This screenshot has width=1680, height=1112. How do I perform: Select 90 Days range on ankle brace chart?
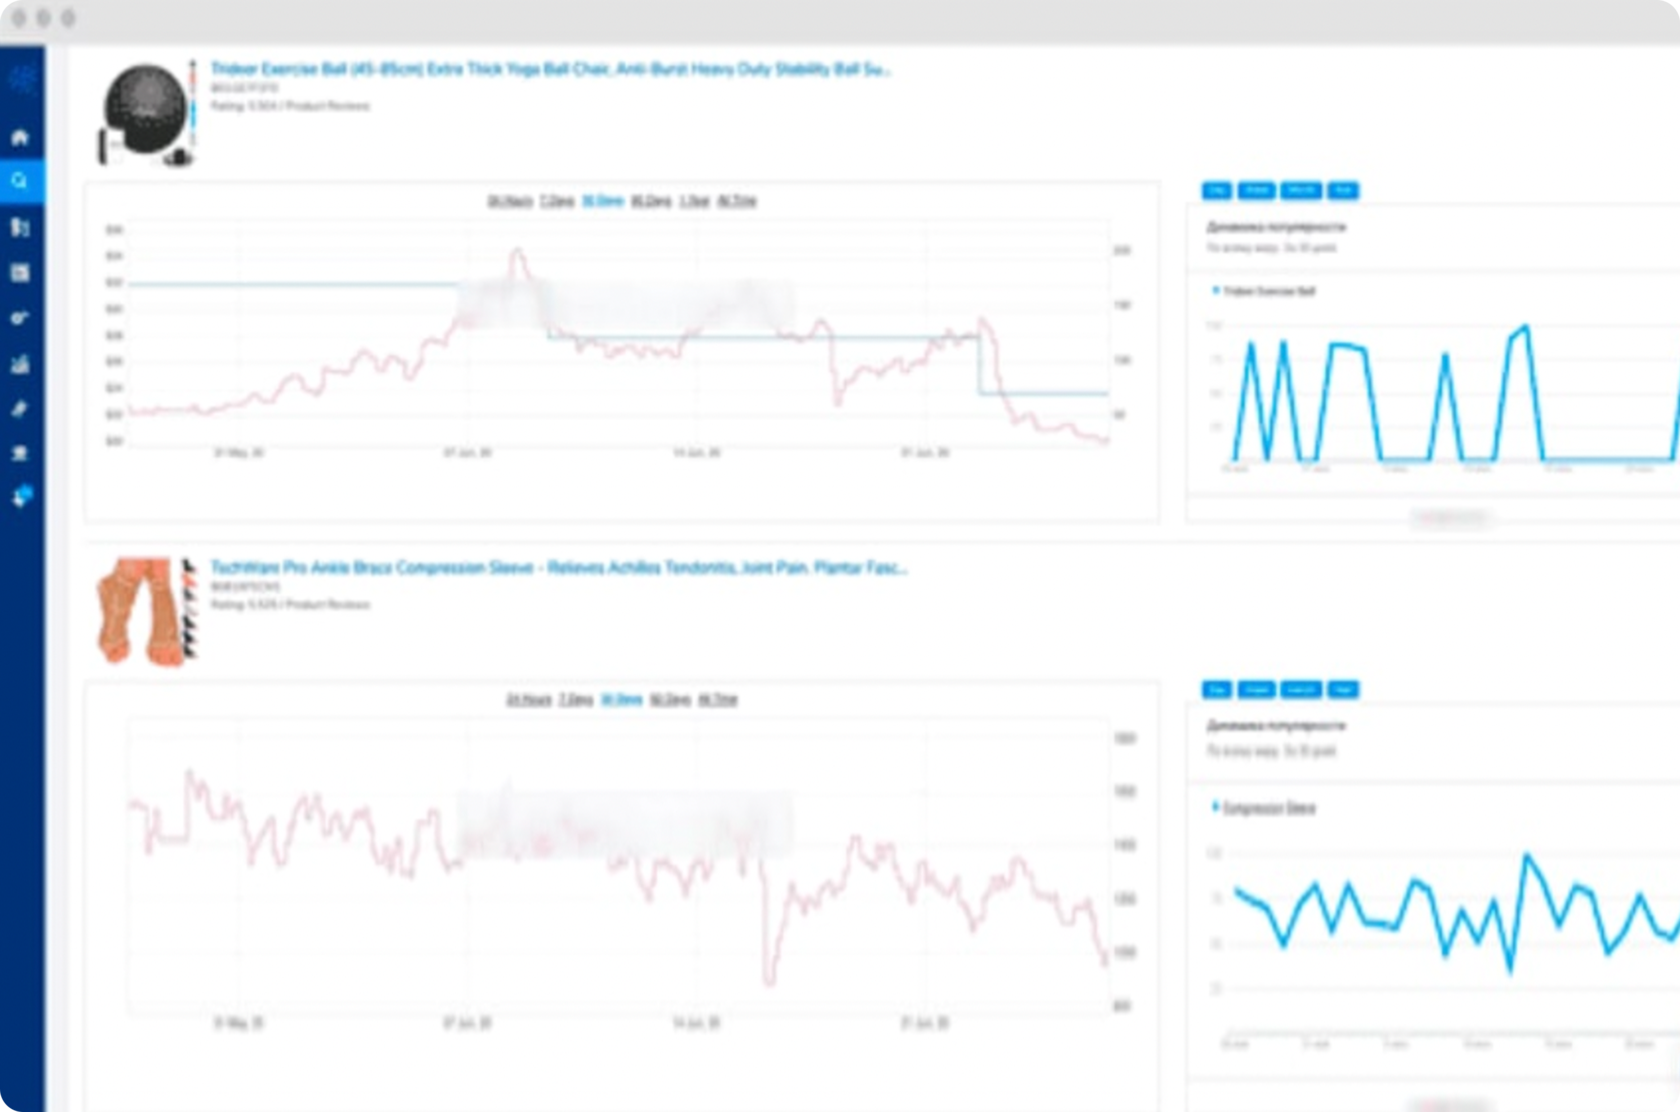[x=670, y=699]
